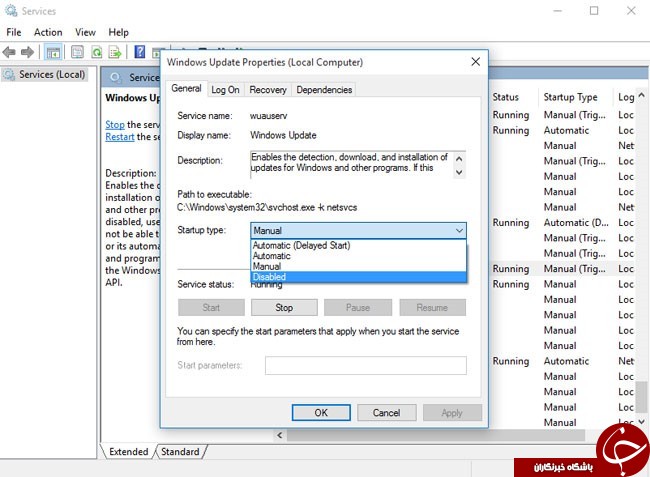Choose the Disabled startup option
Viewport: 650px width, 477px height.
(x=358, y=277)
